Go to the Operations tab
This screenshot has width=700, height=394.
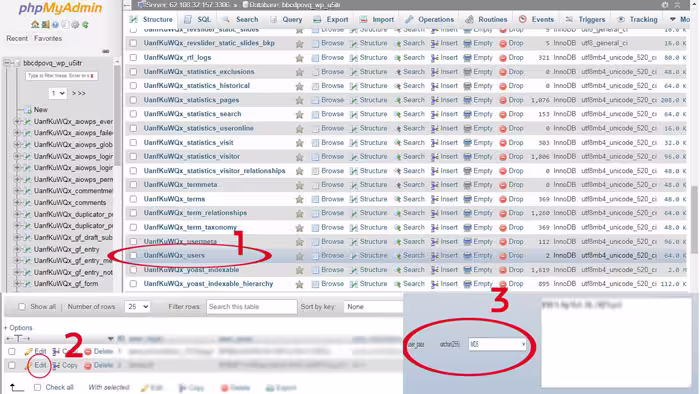pos(429,20)
